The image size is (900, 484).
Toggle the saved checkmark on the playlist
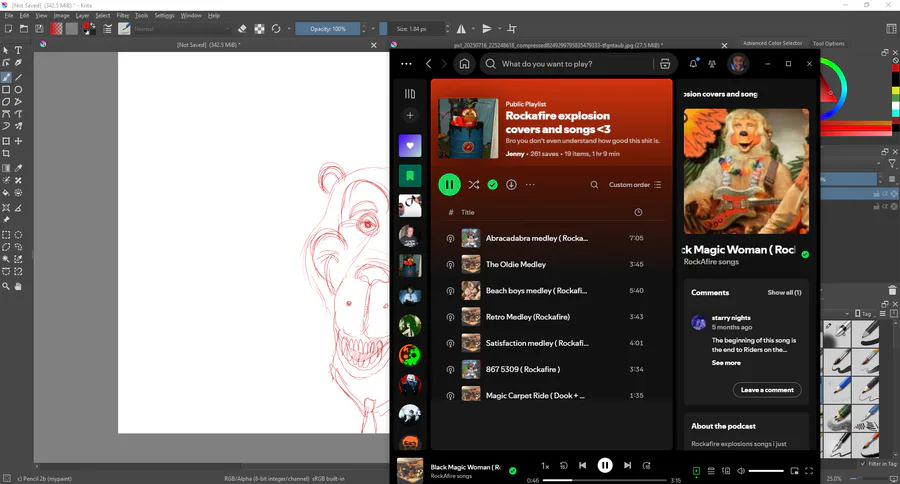[x=492, y=185]
